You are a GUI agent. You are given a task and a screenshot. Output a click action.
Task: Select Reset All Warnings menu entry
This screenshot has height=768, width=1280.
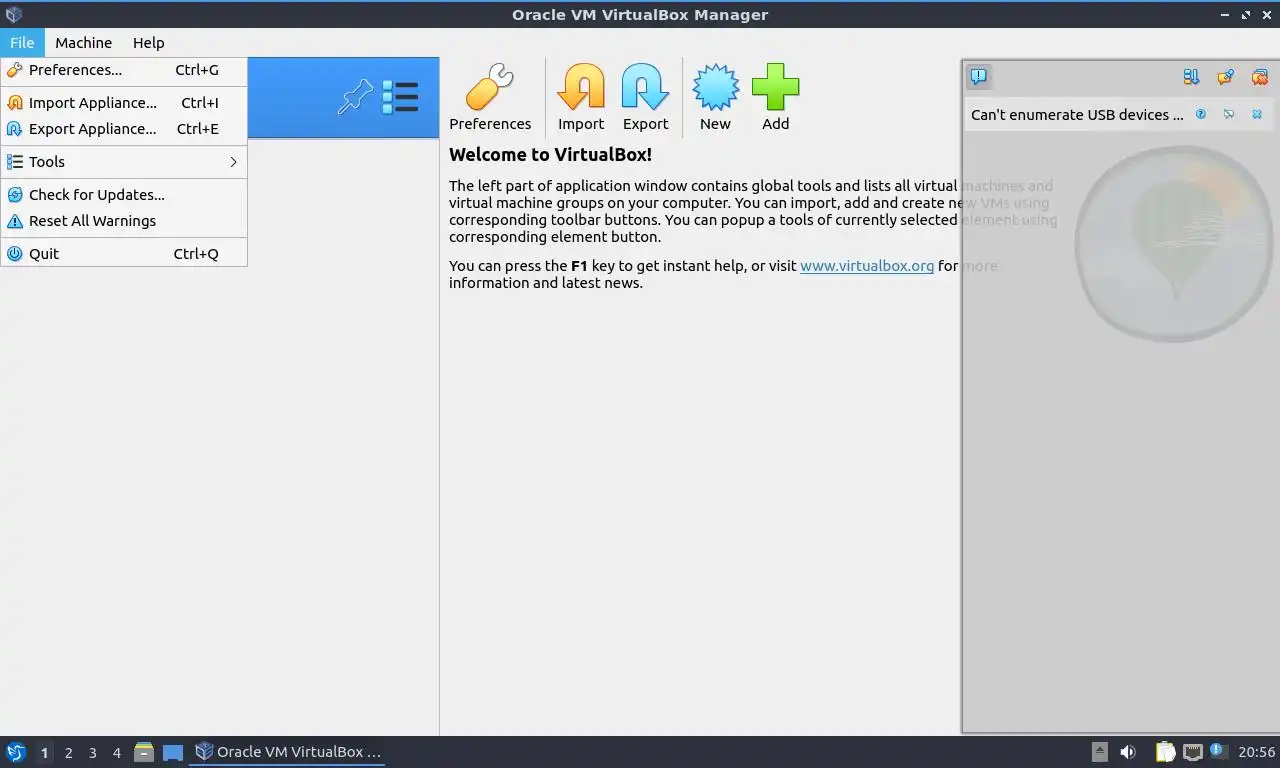124,220
